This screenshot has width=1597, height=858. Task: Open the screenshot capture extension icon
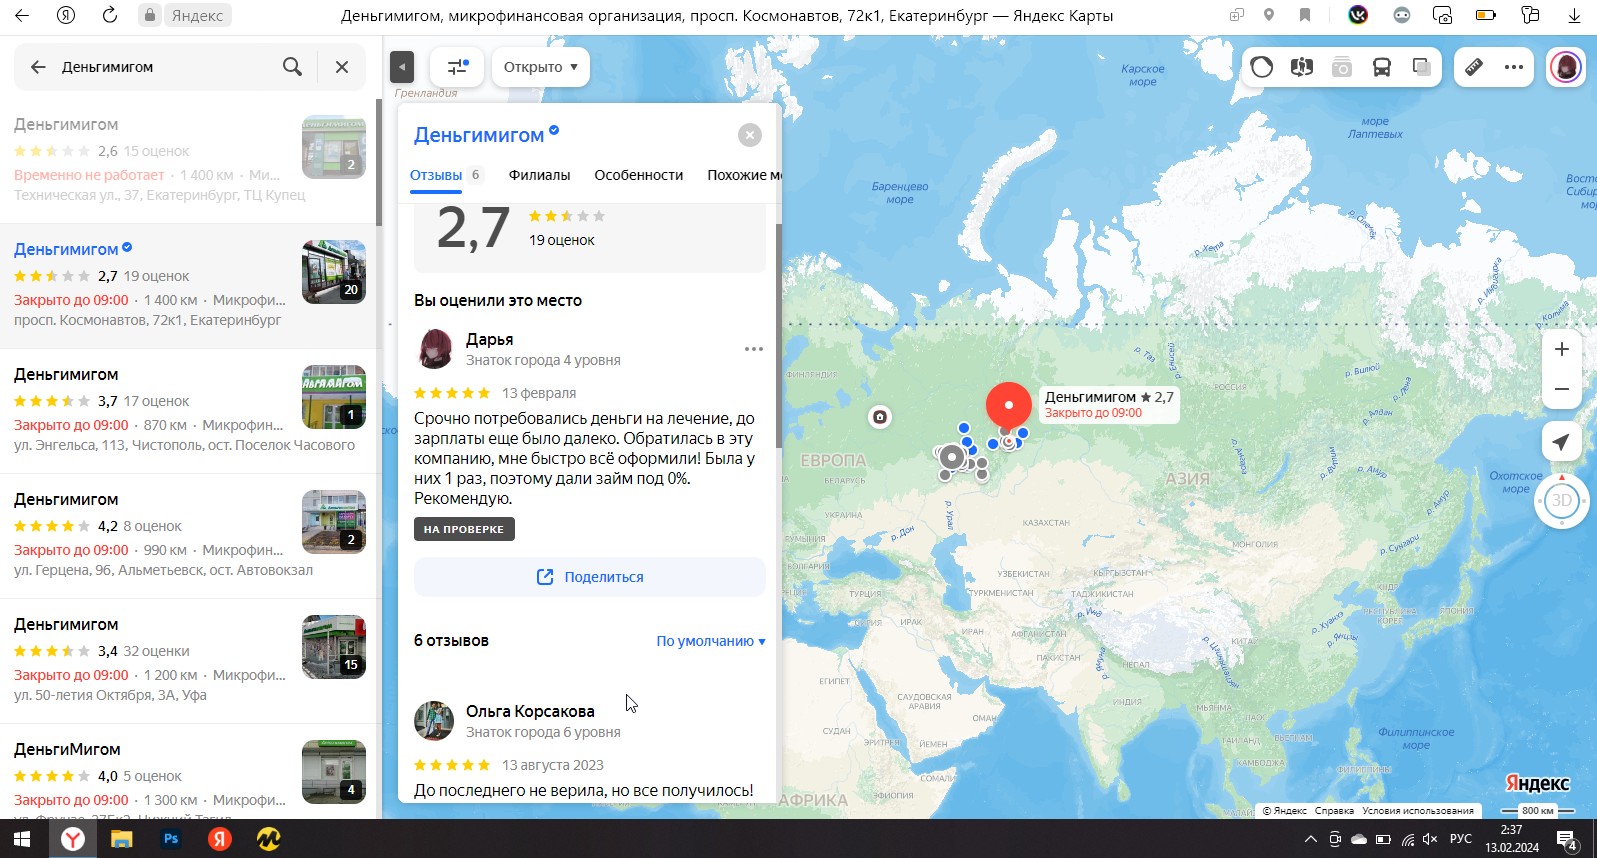(x=1442, y=15)
